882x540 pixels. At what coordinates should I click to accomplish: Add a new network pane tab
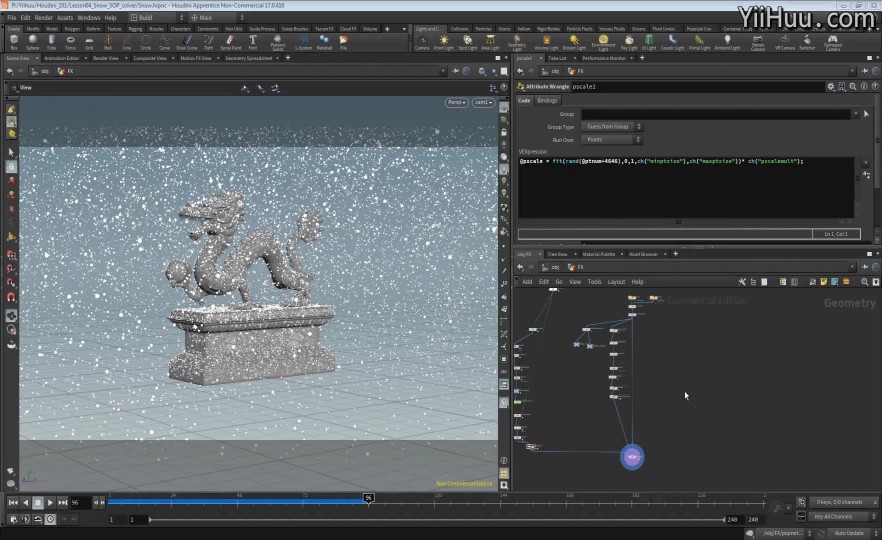(x=676, y=254)
